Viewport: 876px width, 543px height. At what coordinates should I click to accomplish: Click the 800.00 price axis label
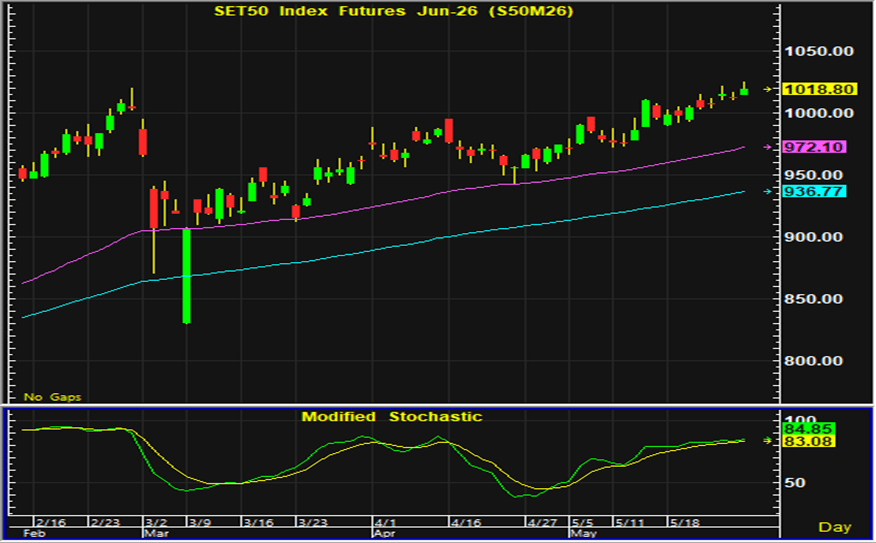point(814,361)
